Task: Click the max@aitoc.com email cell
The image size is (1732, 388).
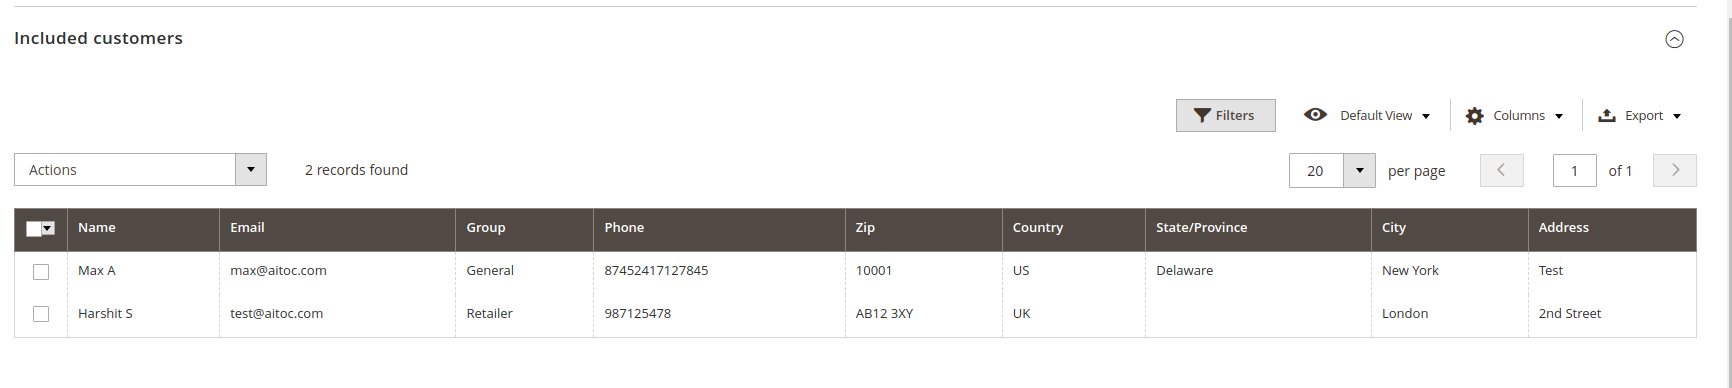Action: pyautogui.click(x=278, y=271)
